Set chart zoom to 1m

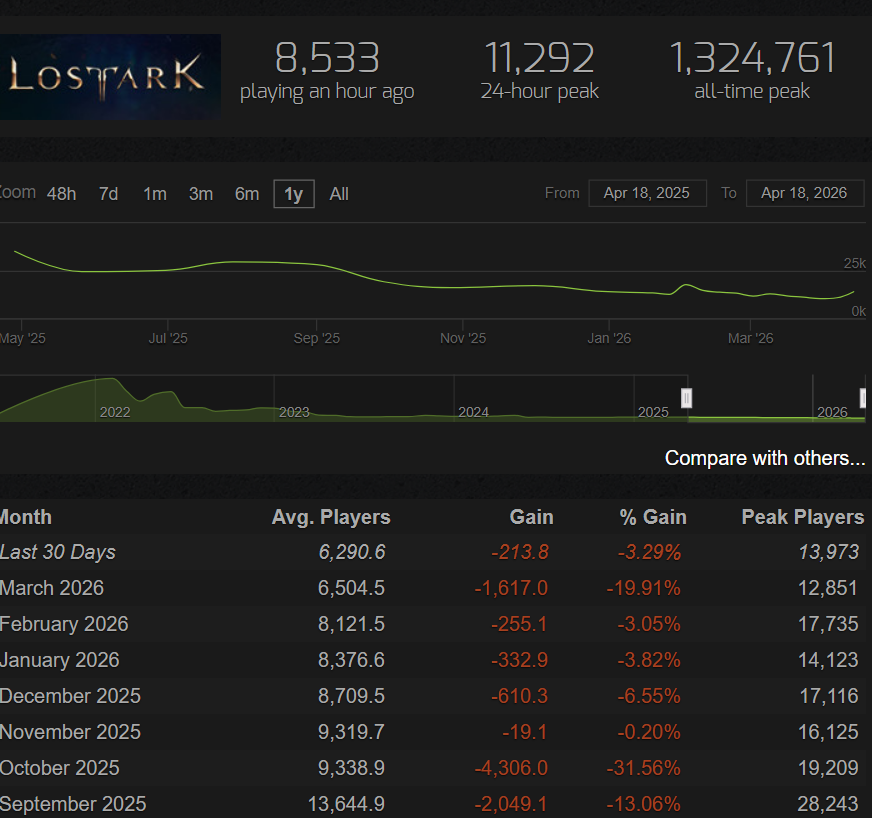point(155,194)
